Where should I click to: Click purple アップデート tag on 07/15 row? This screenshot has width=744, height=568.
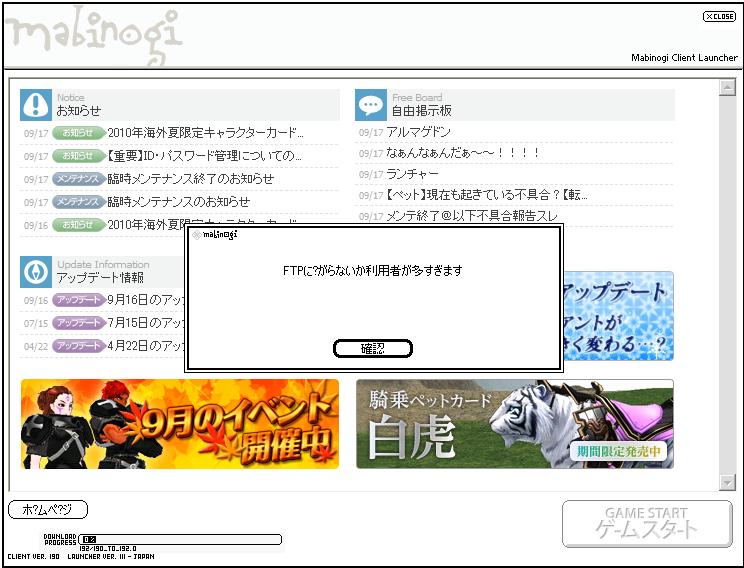[x=78, y=323]
